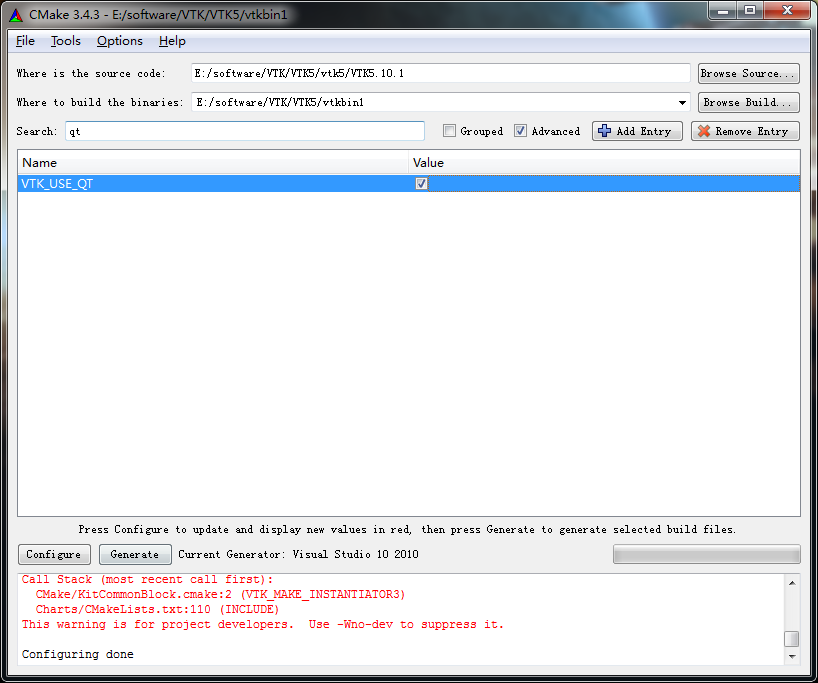Screen dimensions: 818x683
Task: Click the output log scrollbar thumb
Action: tap(792, 639)
